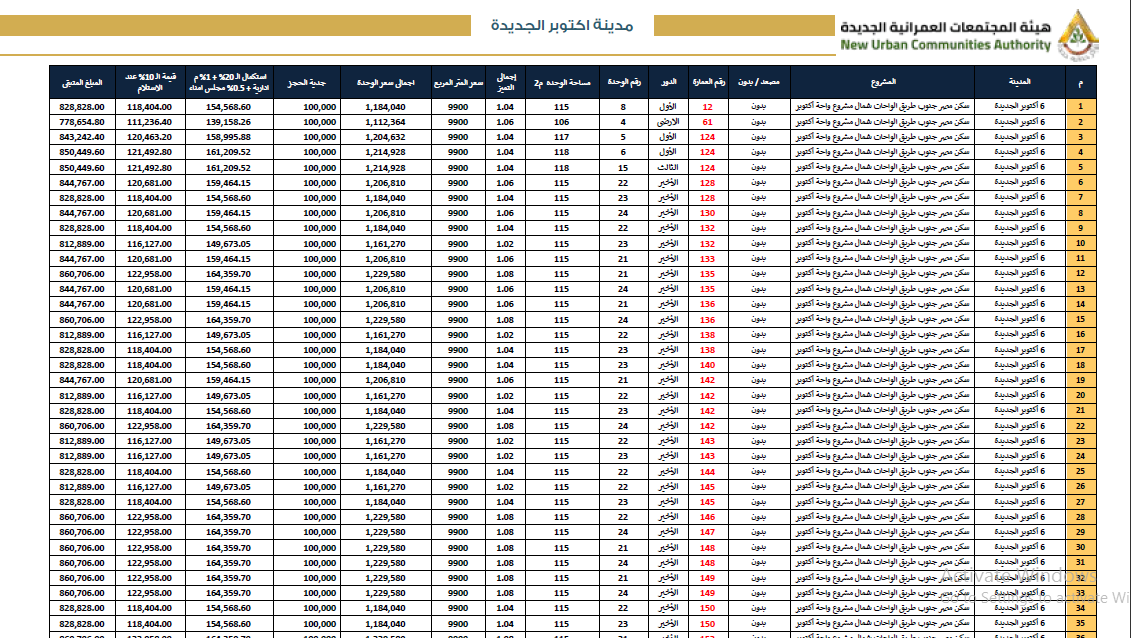Click the city cell in row 20

point(1019,395)
